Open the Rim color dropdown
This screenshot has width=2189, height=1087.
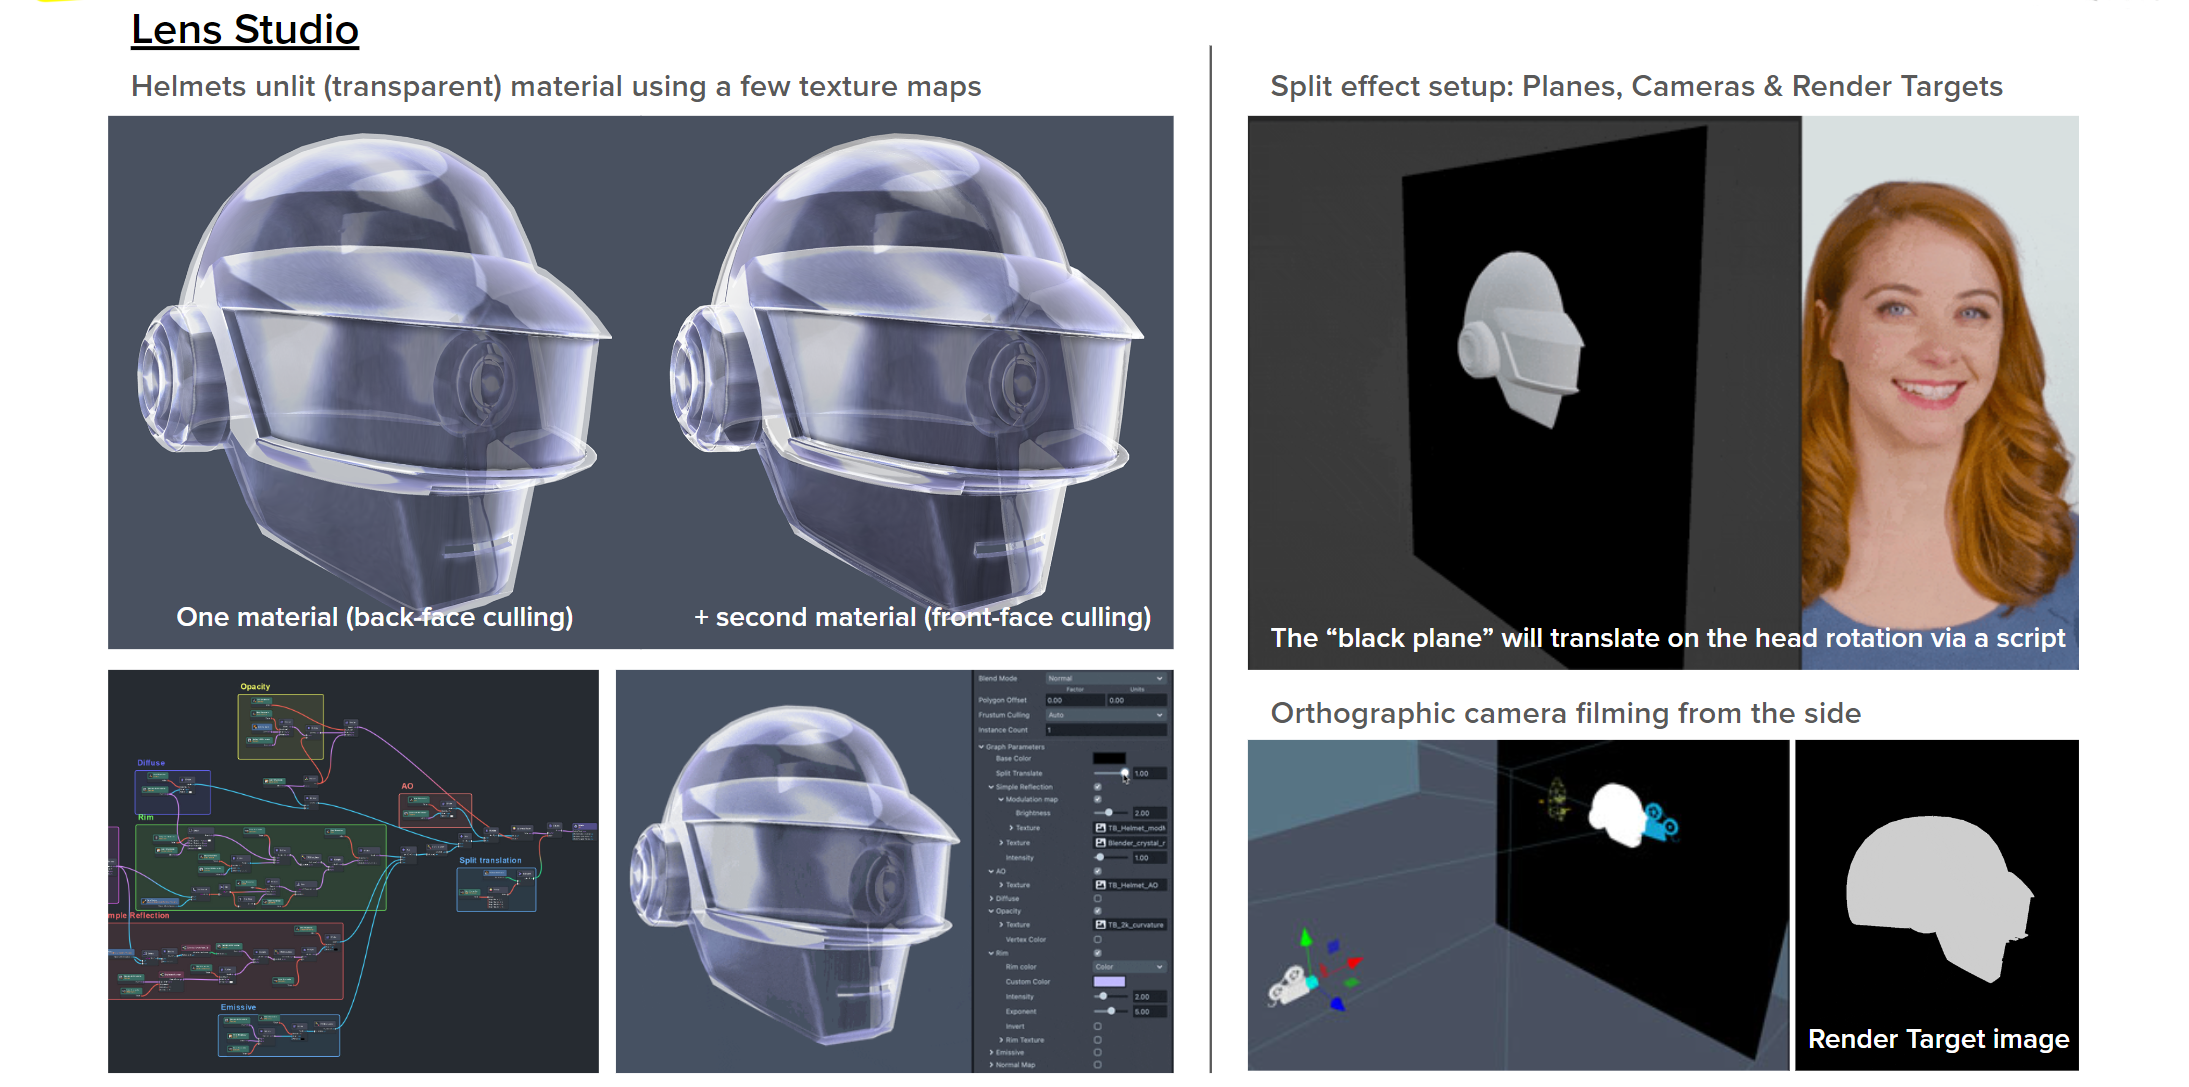(1130, 967)
